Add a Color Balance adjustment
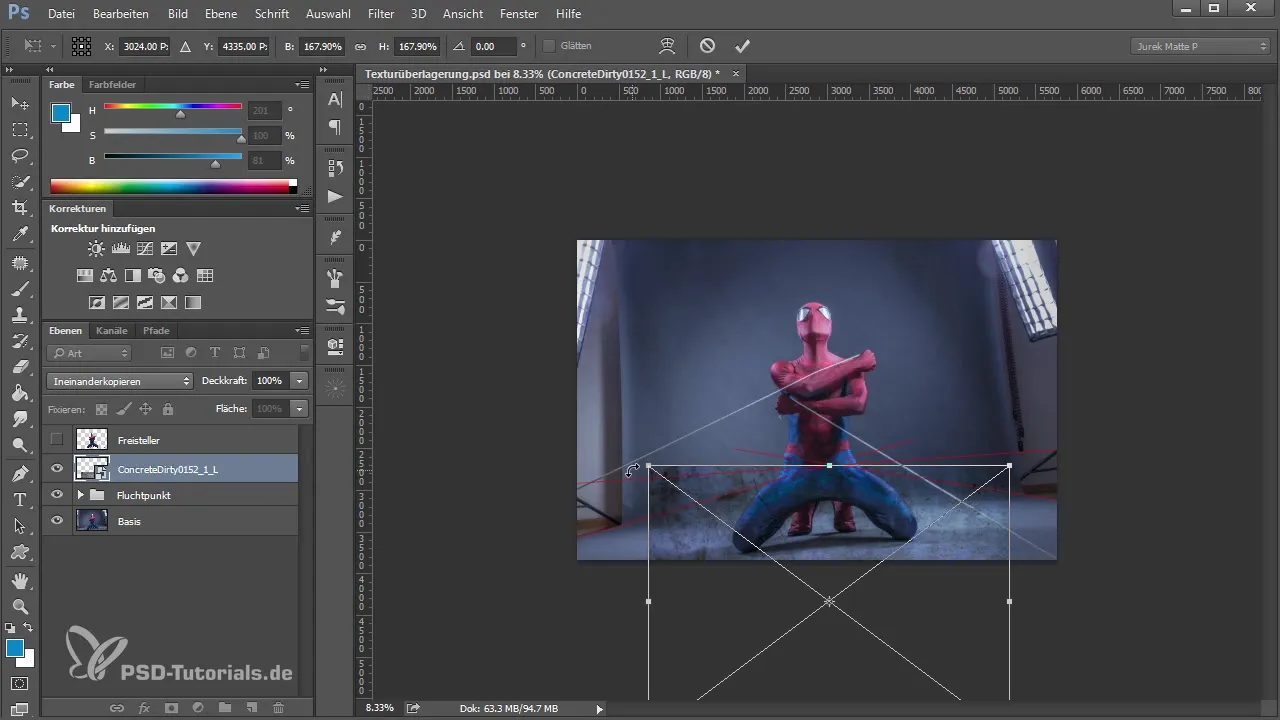 click(109, 275)
